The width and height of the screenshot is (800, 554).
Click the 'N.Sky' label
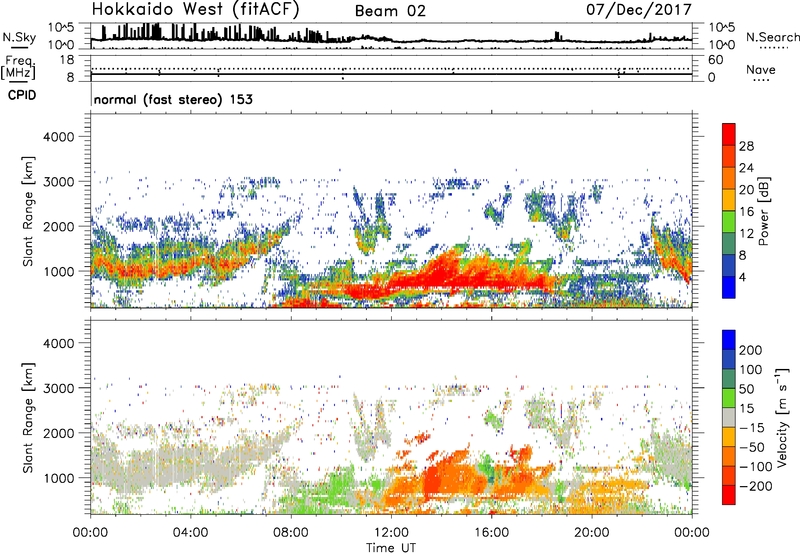pyautogui.click(x=19, y=37)
